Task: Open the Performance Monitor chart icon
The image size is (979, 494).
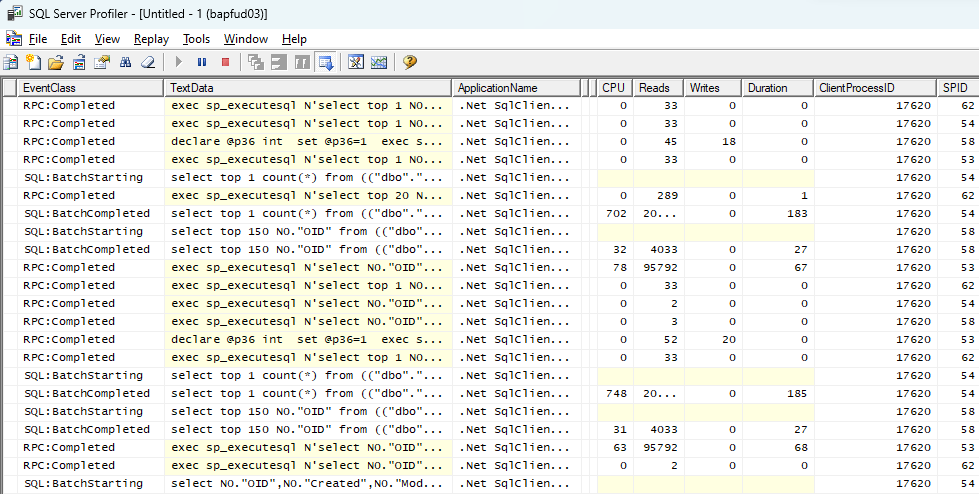Action: [x=378, y=62]
